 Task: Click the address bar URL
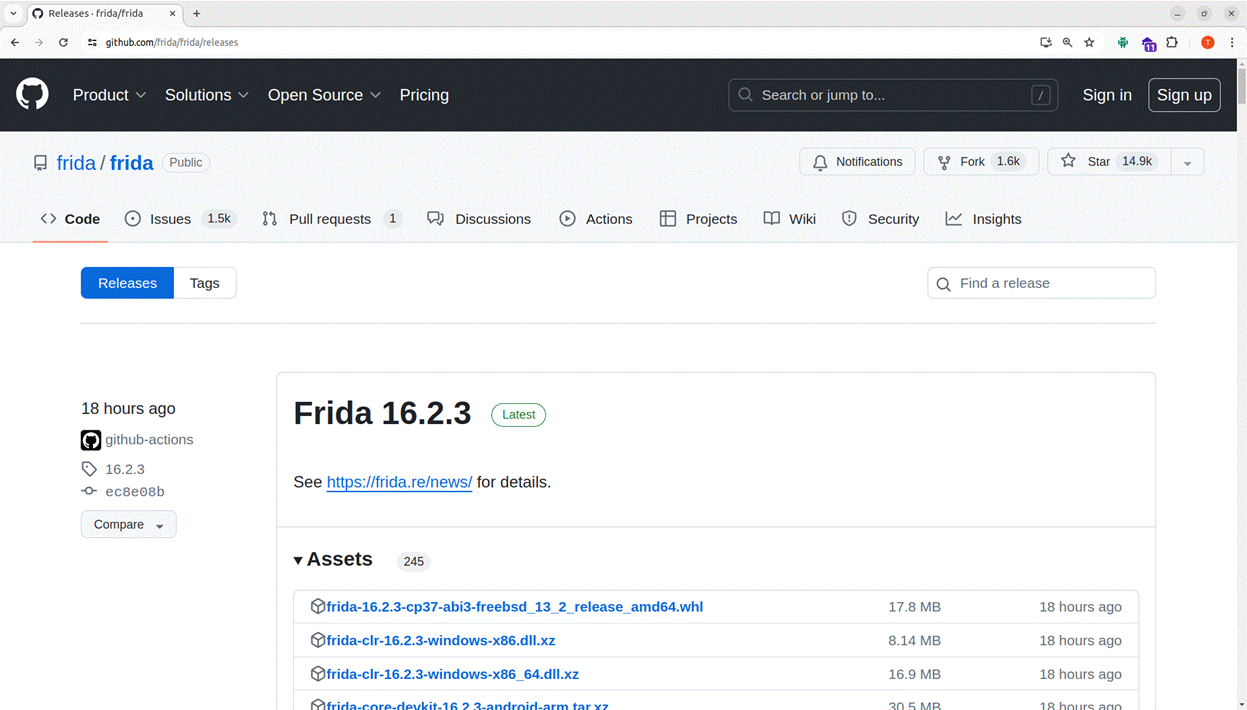[x=172, y=42]
